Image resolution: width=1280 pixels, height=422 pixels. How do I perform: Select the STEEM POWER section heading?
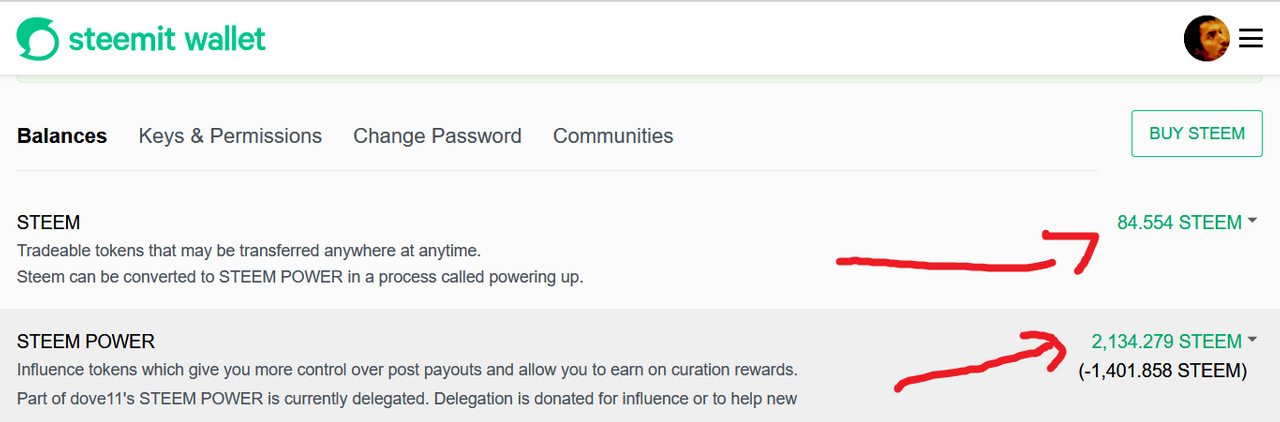pos(86,341)
